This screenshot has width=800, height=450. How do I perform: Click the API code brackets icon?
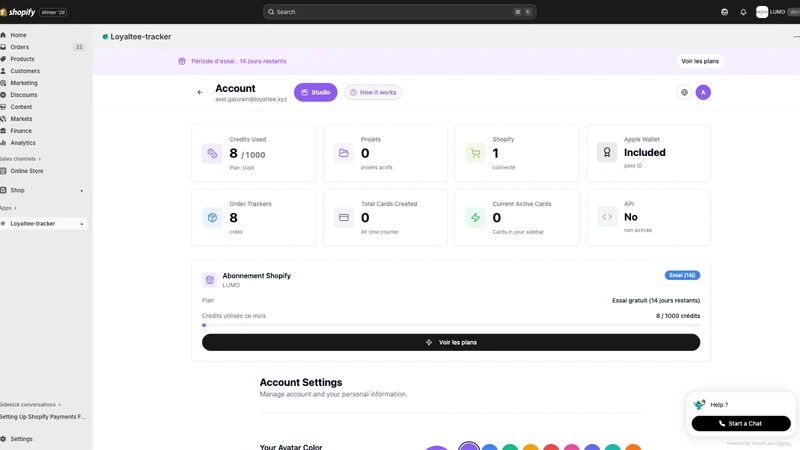pyautogui.click(x=607, y=217)
